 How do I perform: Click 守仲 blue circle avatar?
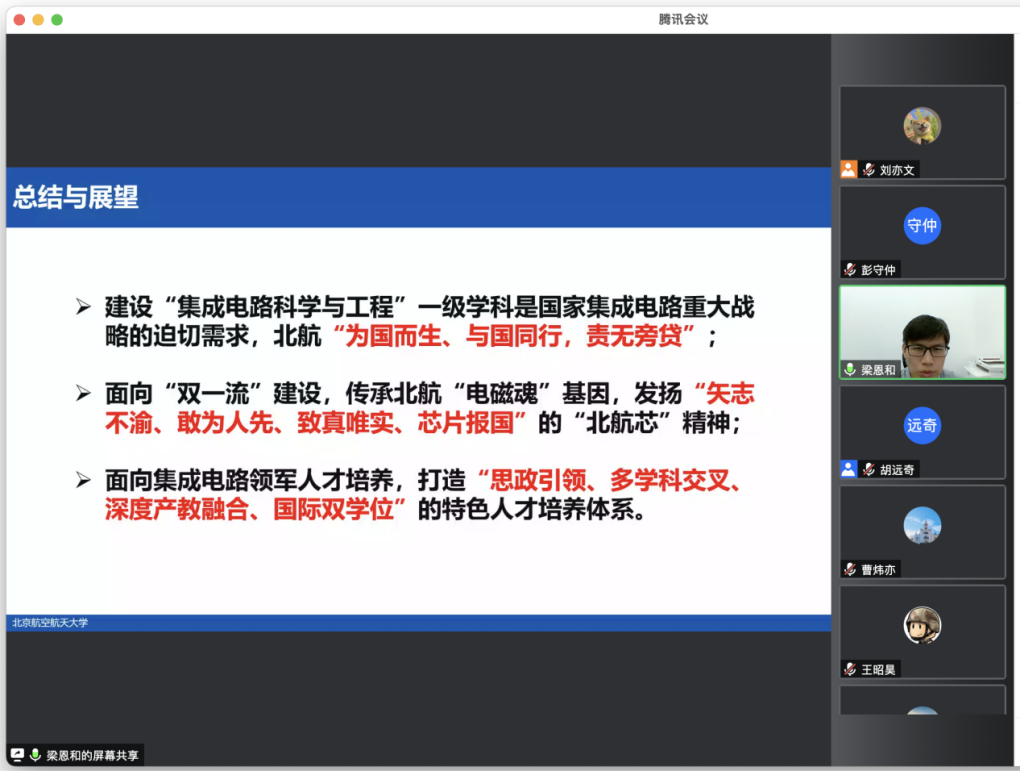tap(922, 226)
